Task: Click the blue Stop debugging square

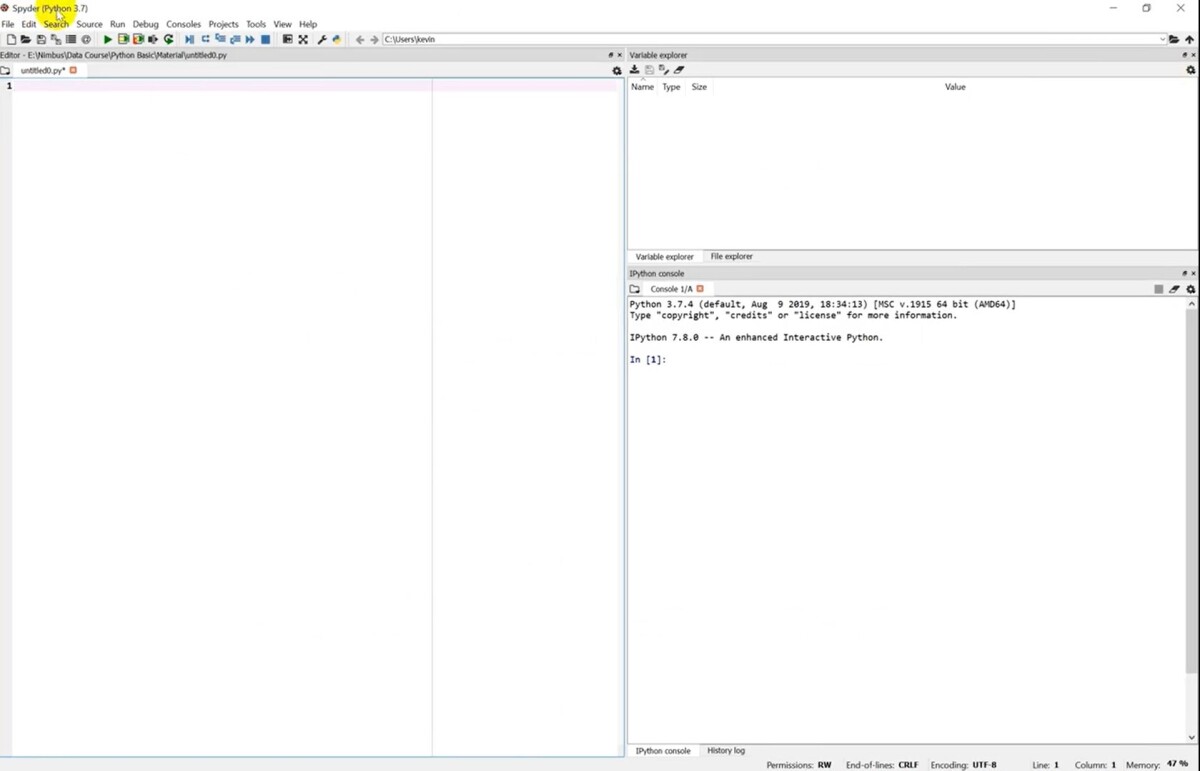Action: (266, 40)
